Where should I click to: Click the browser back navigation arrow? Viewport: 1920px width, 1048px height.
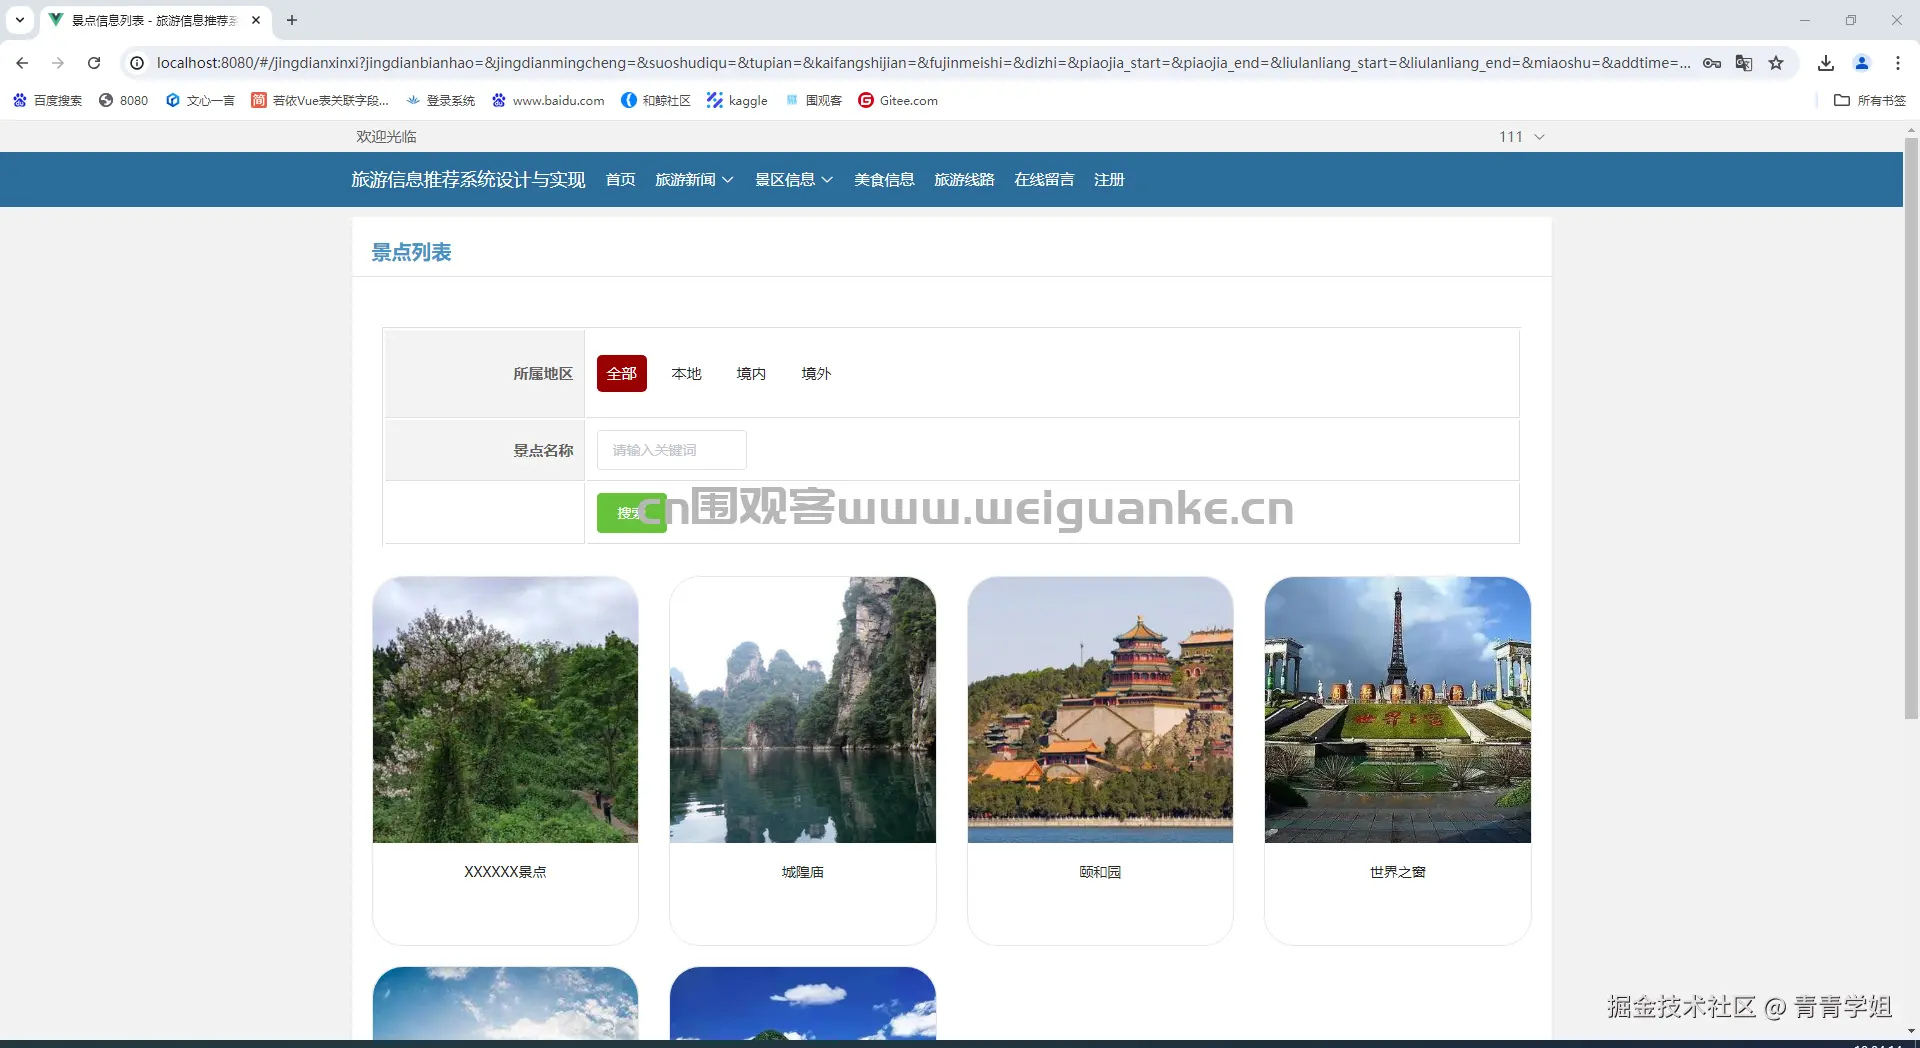tap(21, 62)
